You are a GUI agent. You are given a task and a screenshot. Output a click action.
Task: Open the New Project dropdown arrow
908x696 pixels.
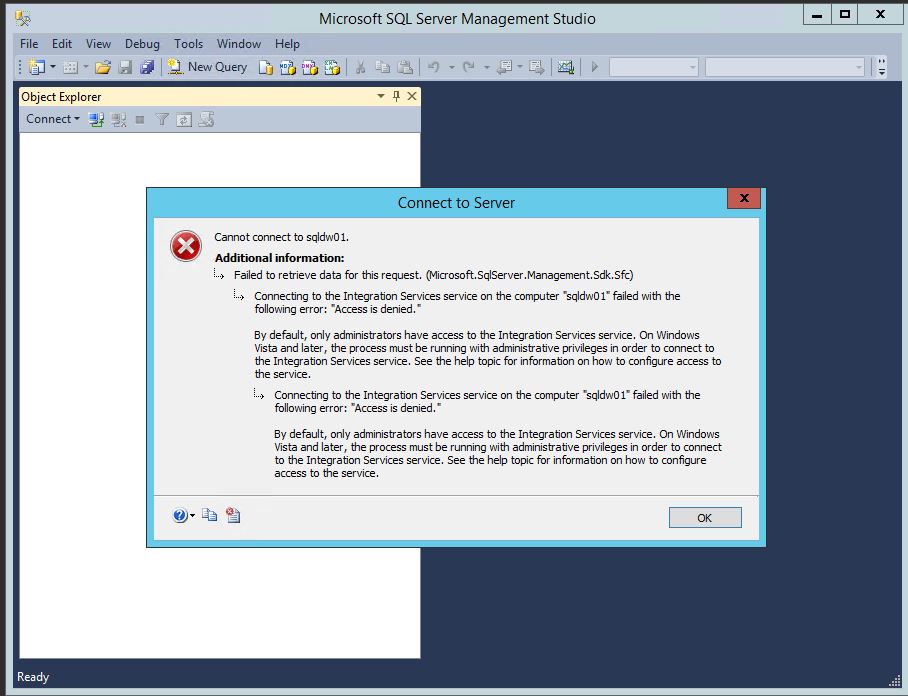click(53, 67)
